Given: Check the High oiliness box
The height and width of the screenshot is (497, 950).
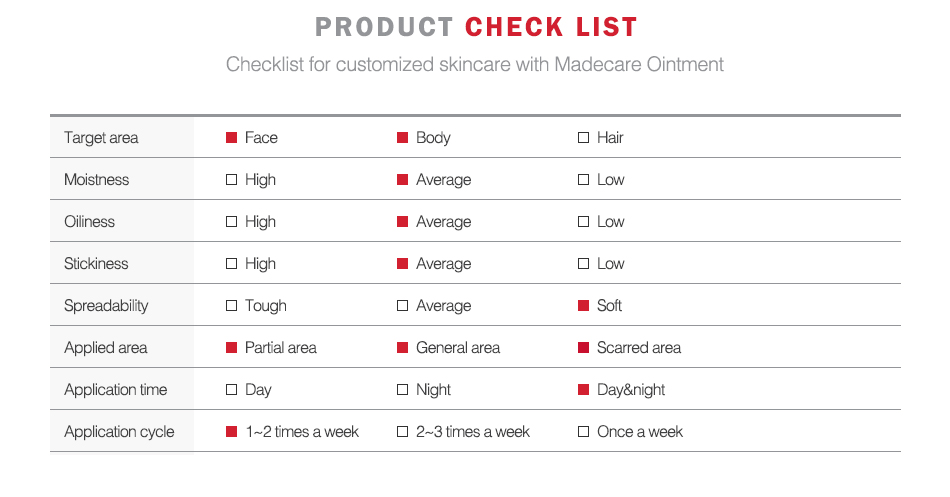Looking at the screenshot, I should (231, 222).
